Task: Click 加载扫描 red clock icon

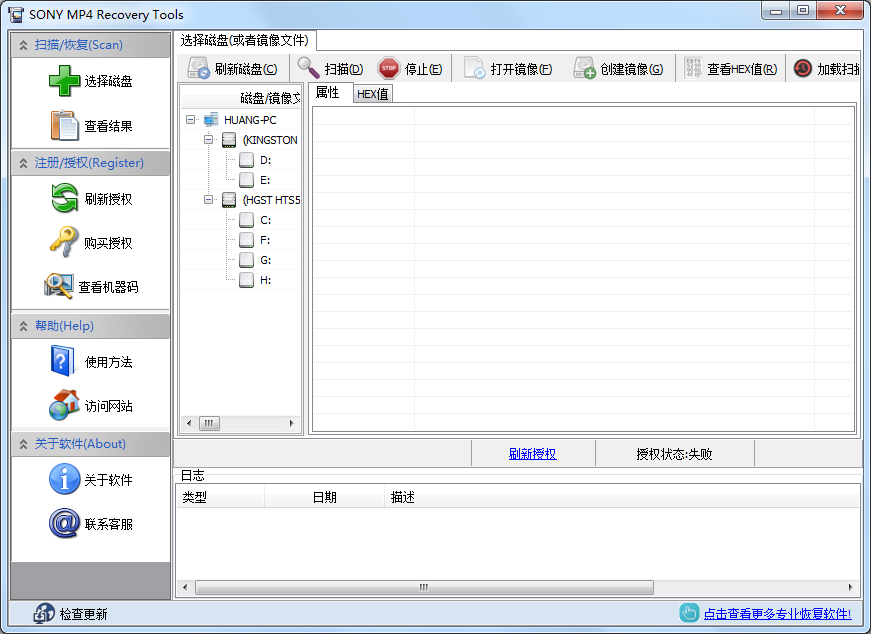Action: [803, 68]
